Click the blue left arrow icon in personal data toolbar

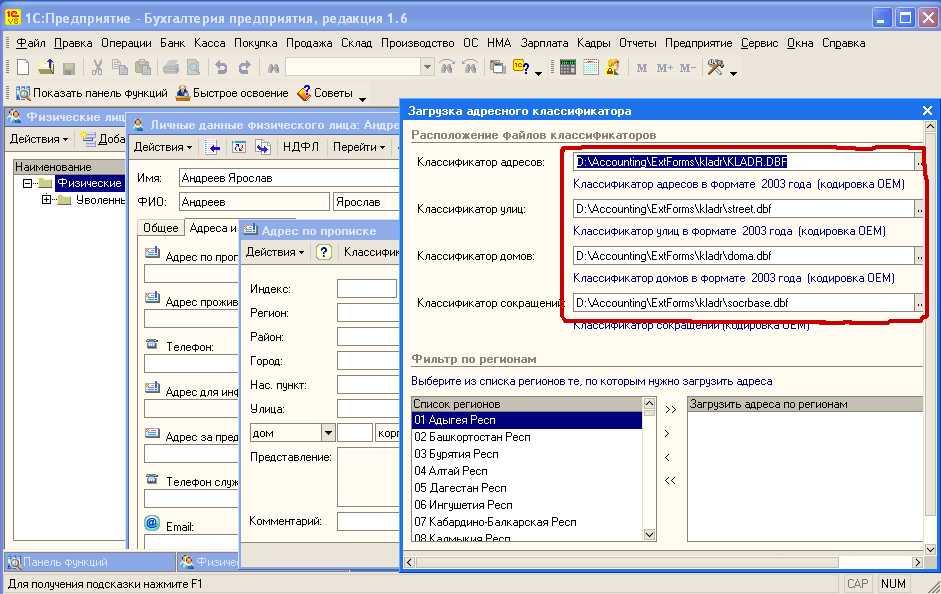point(213,147)
